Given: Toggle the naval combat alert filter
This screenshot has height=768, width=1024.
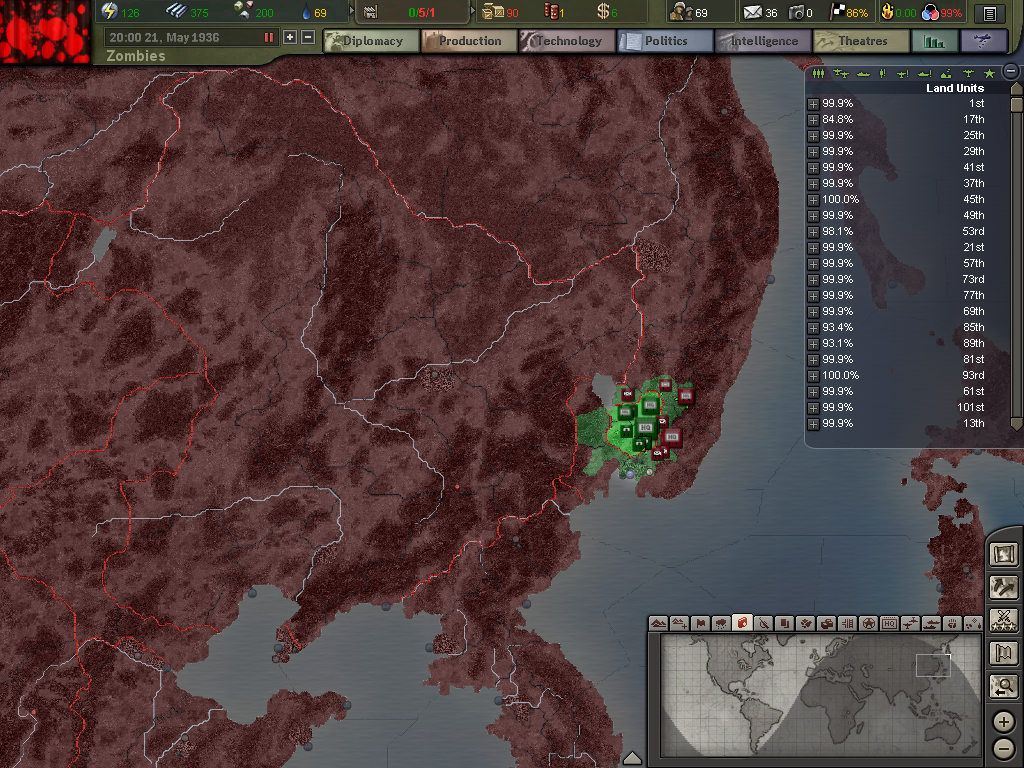Looking at the screenshot, I should point(925,73).
